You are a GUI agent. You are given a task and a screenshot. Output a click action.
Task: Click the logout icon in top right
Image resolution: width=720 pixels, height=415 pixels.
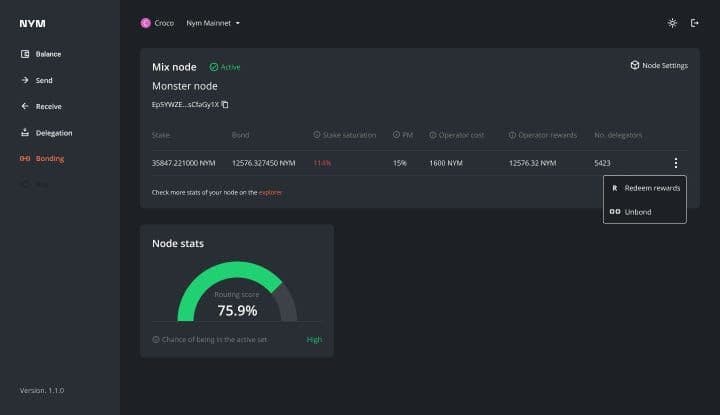695,23
